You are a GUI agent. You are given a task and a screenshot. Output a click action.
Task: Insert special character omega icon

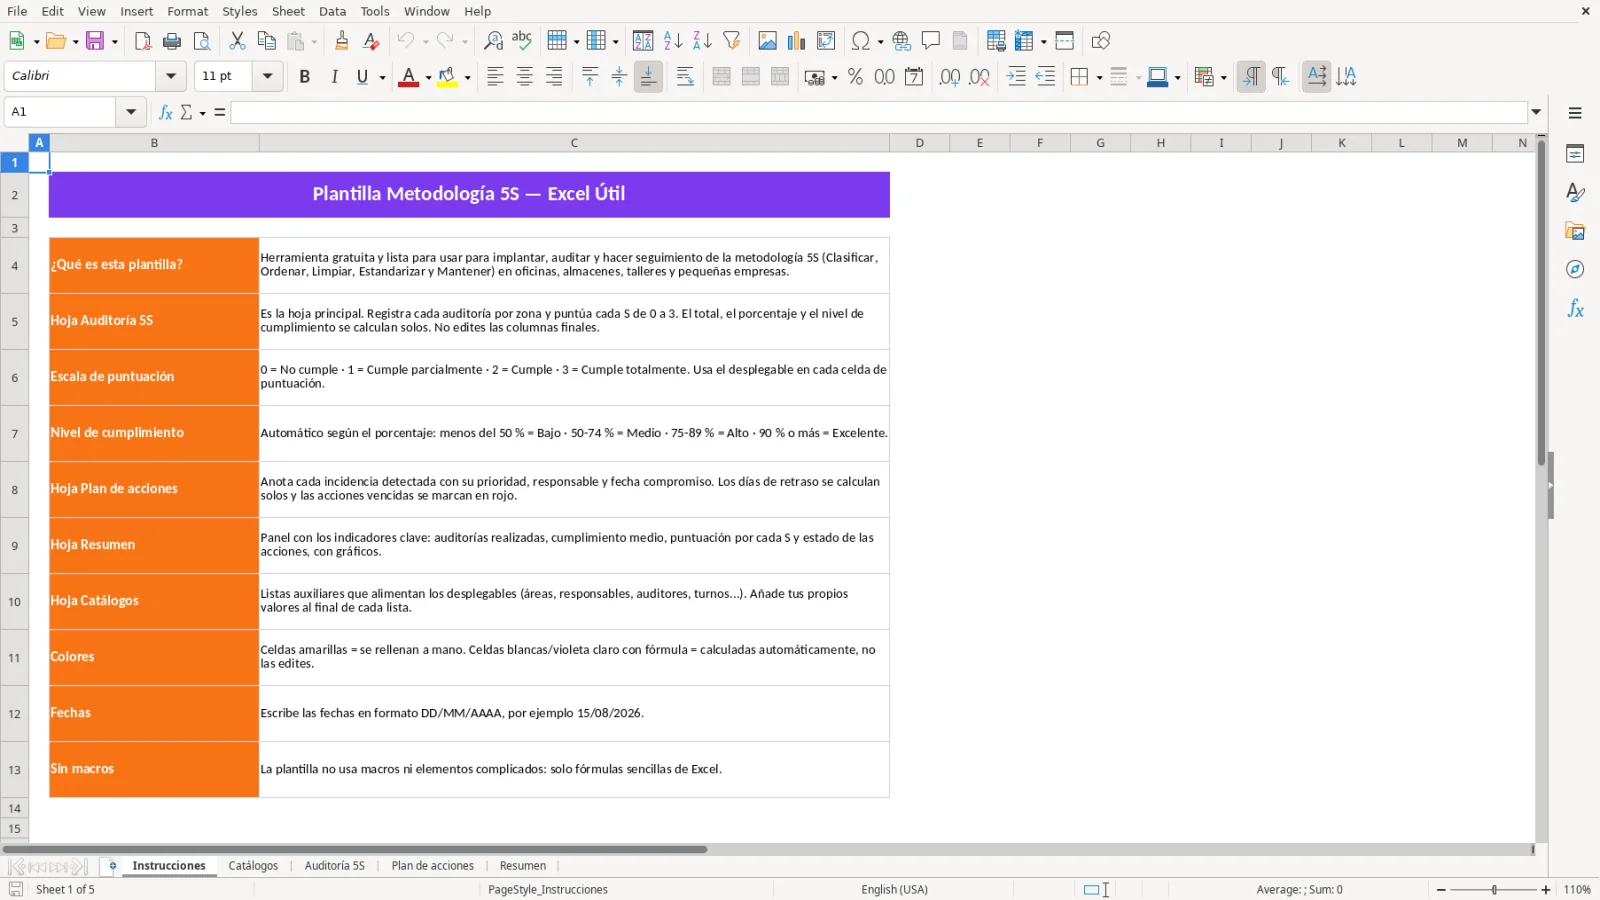pos(860,41)
